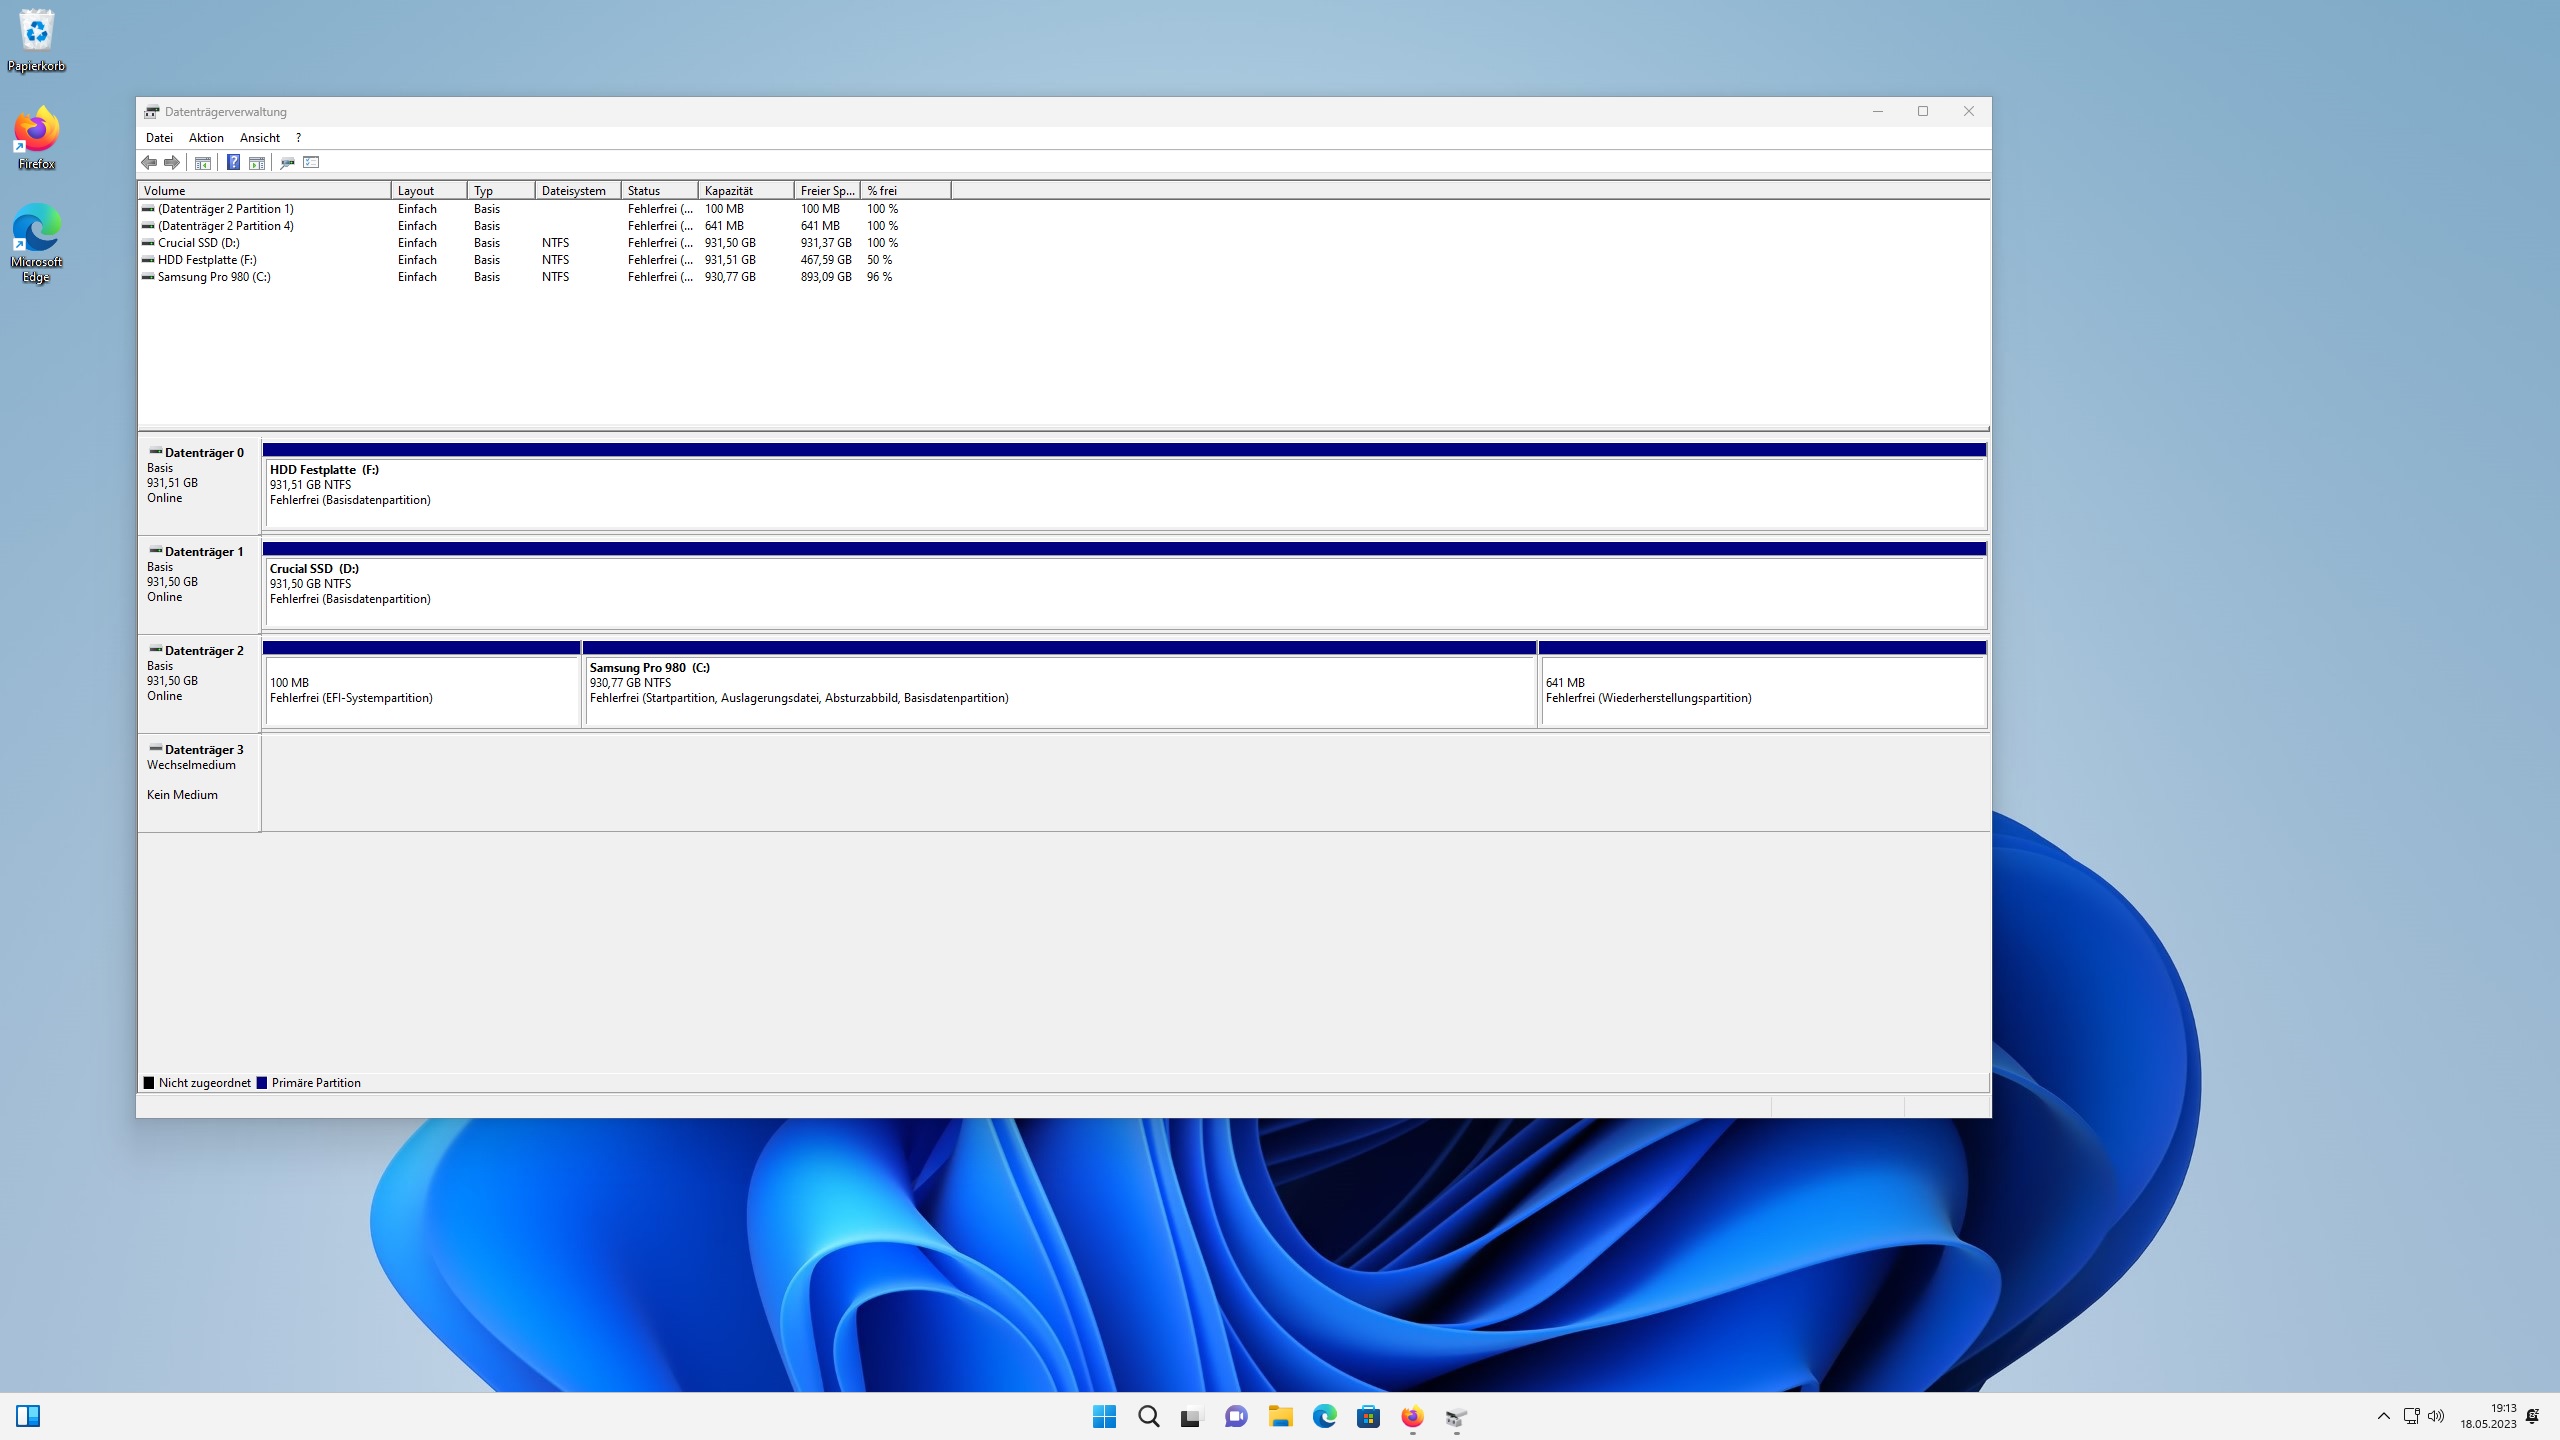Sort by the Layout column header
The width and height of the screenshot is (2560, 1440).
429,190
